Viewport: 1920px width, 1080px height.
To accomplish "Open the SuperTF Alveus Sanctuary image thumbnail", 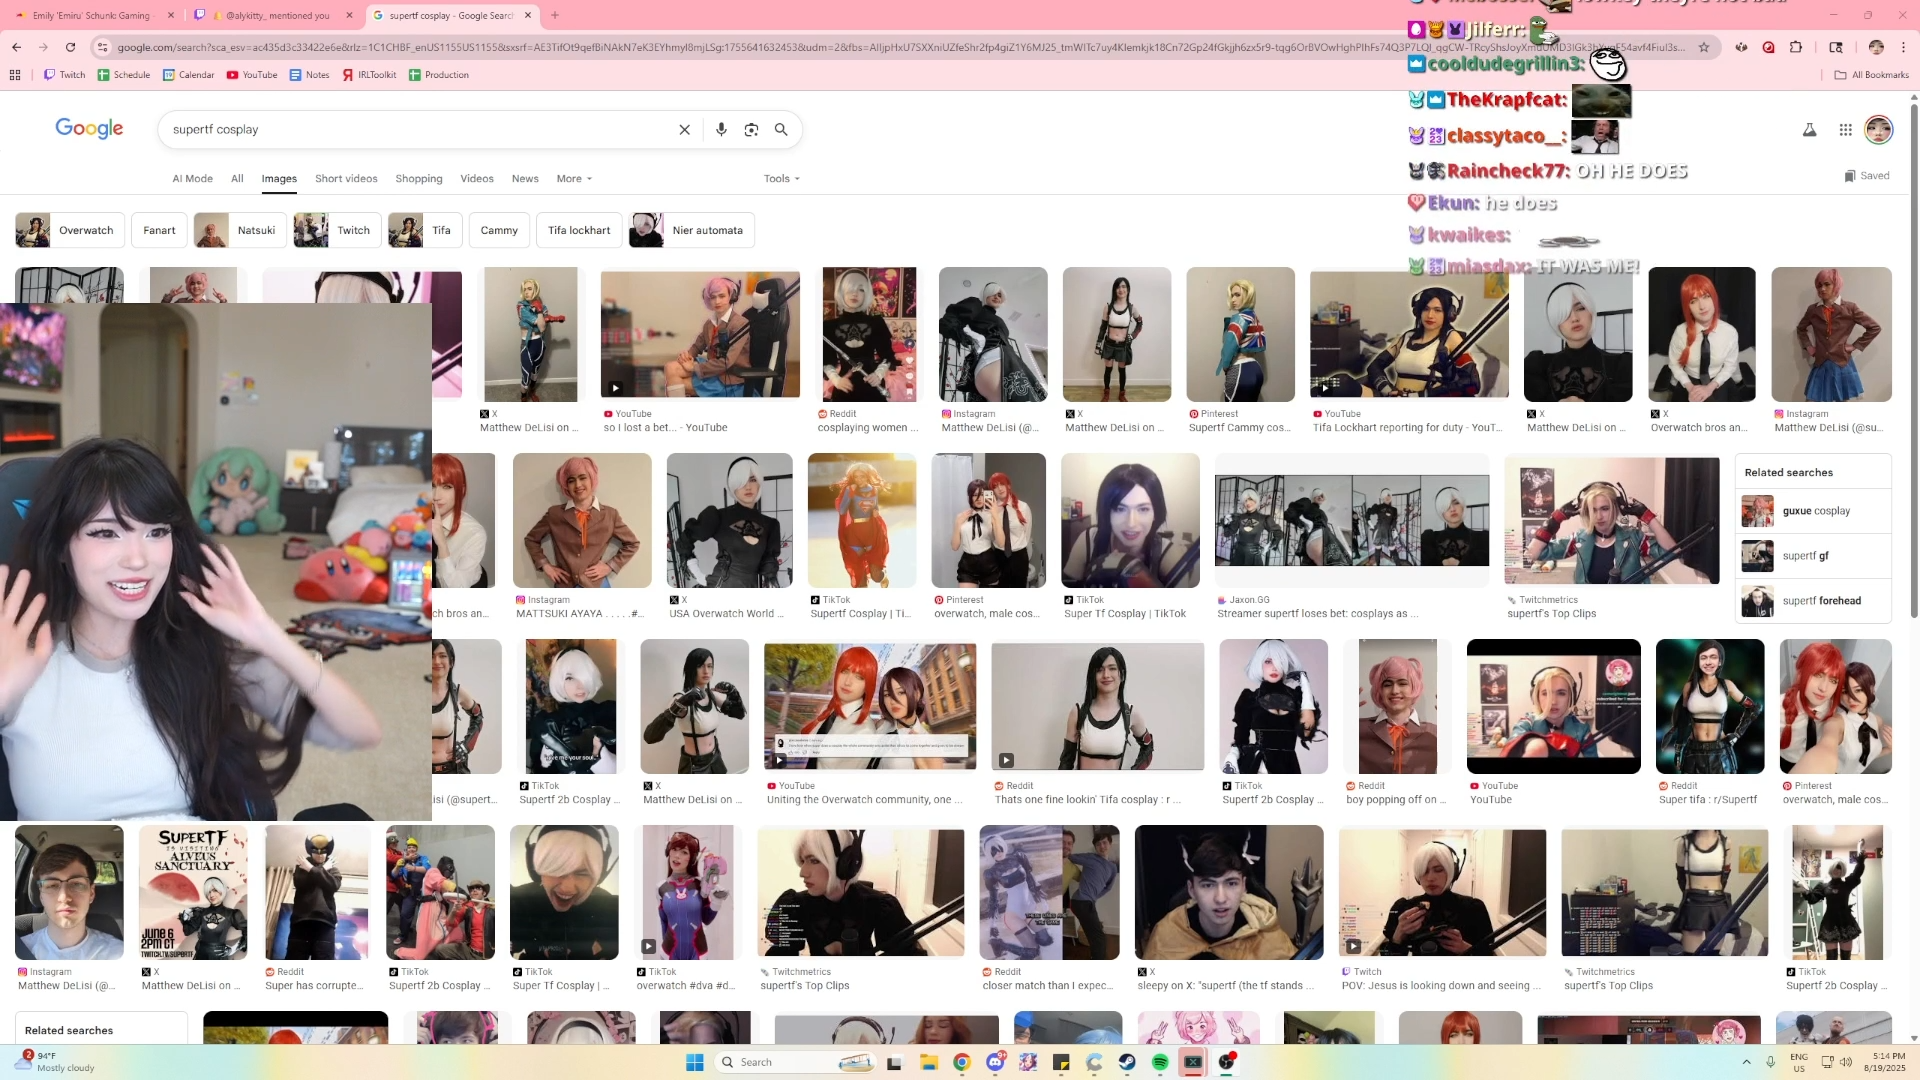I will click(x=193, y=892).
